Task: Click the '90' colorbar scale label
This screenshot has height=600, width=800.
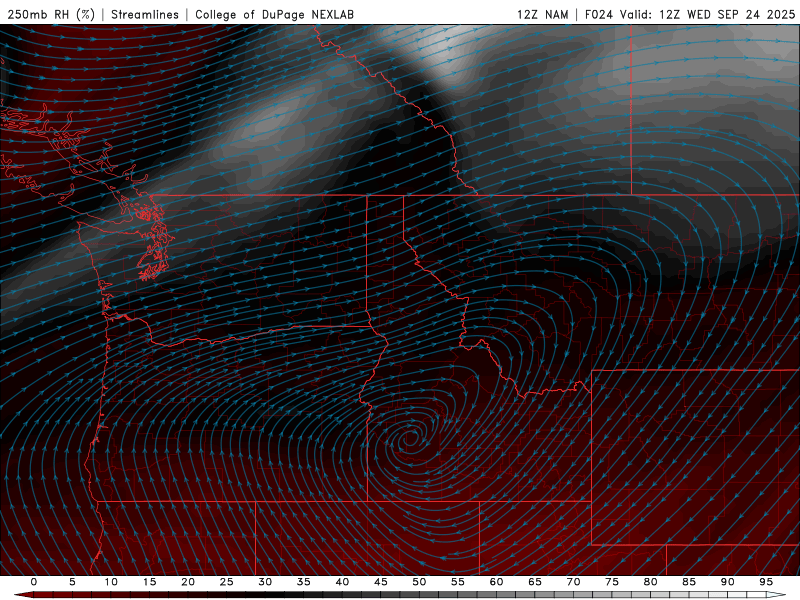Action: (x=728, y=582)
